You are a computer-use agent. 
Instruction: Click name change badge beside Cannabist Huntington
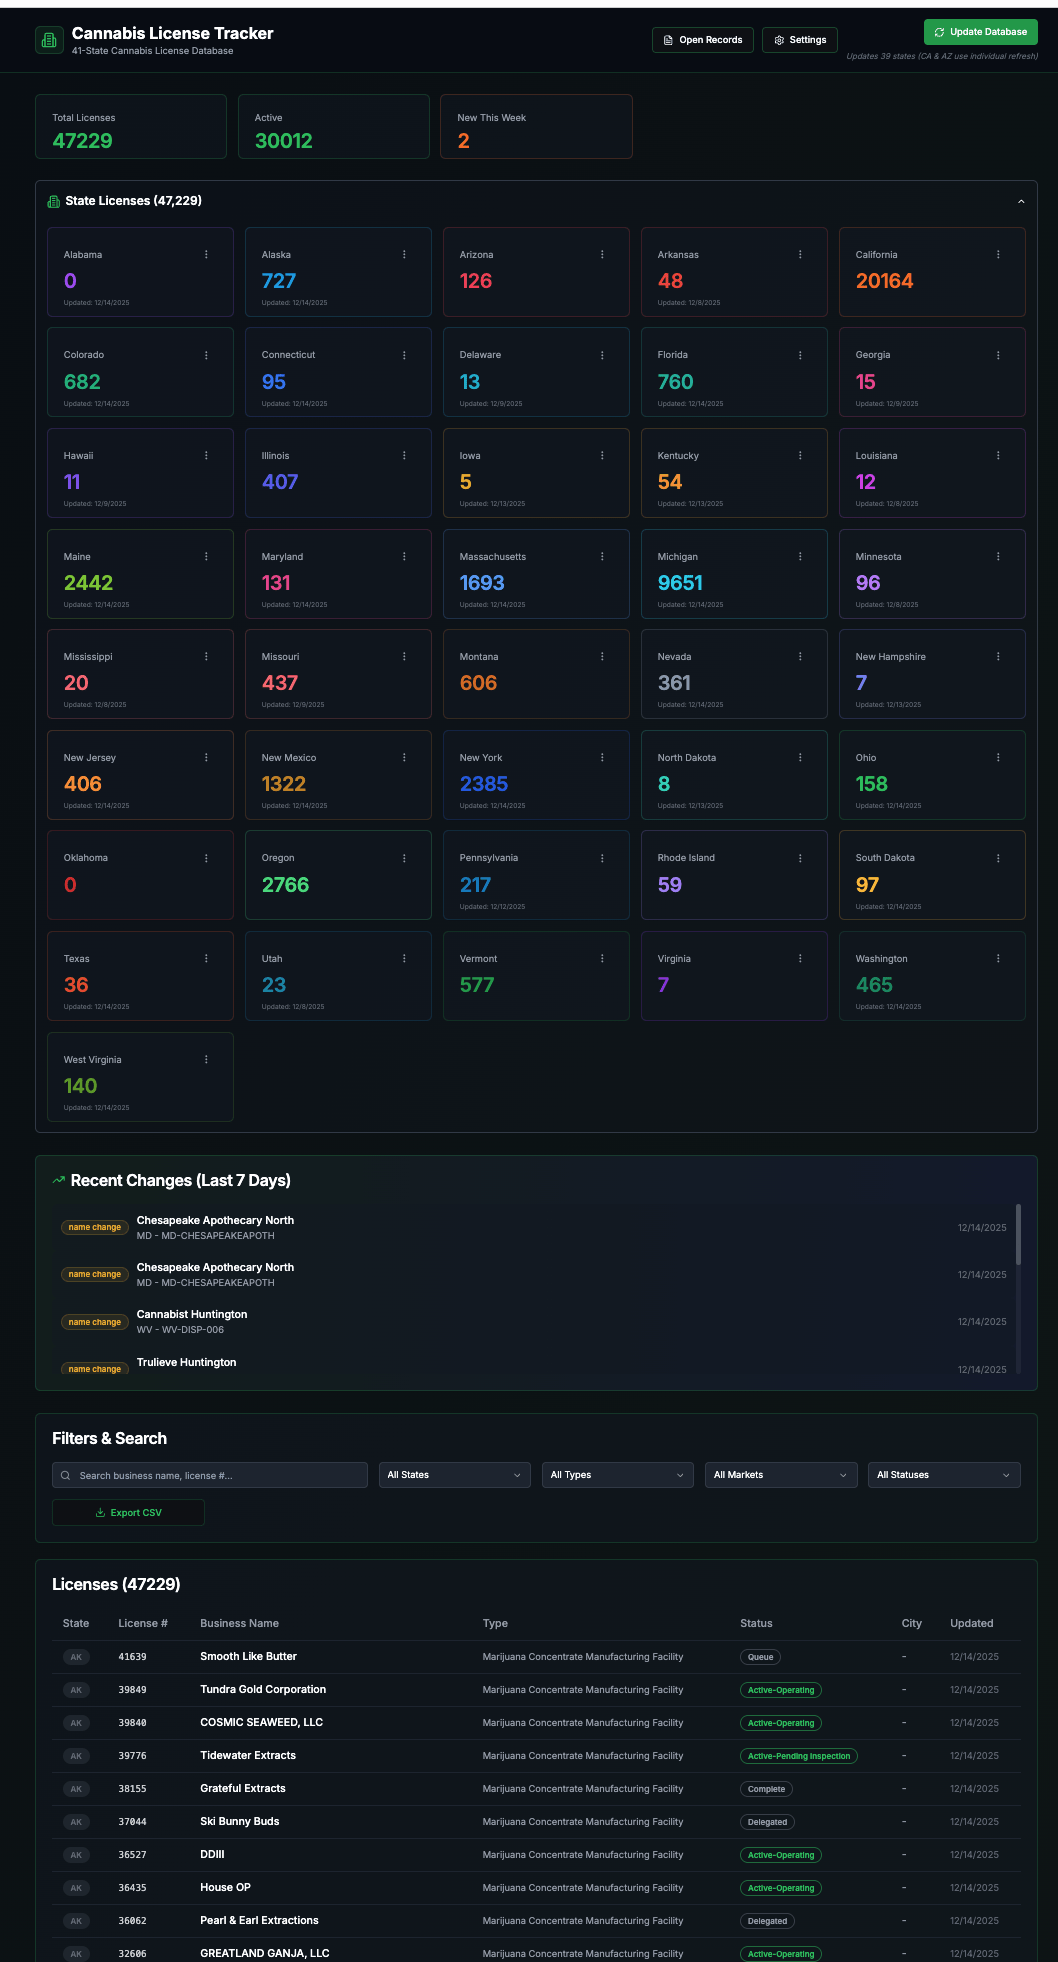(x=95, y=1322)
